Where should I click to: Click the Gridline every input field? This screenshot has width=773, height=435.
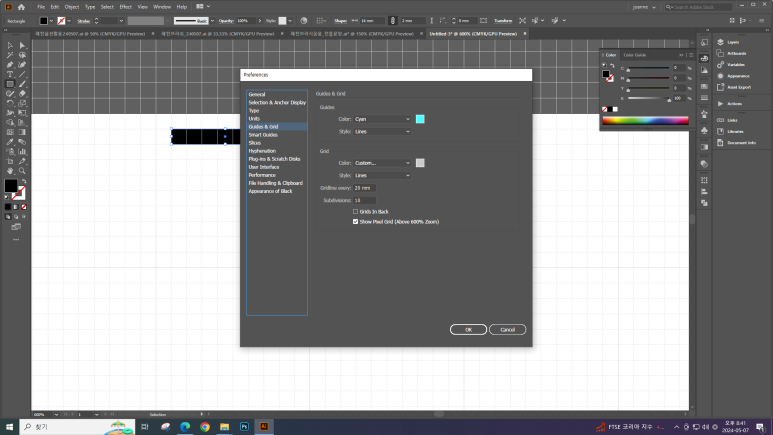point(364,188)
